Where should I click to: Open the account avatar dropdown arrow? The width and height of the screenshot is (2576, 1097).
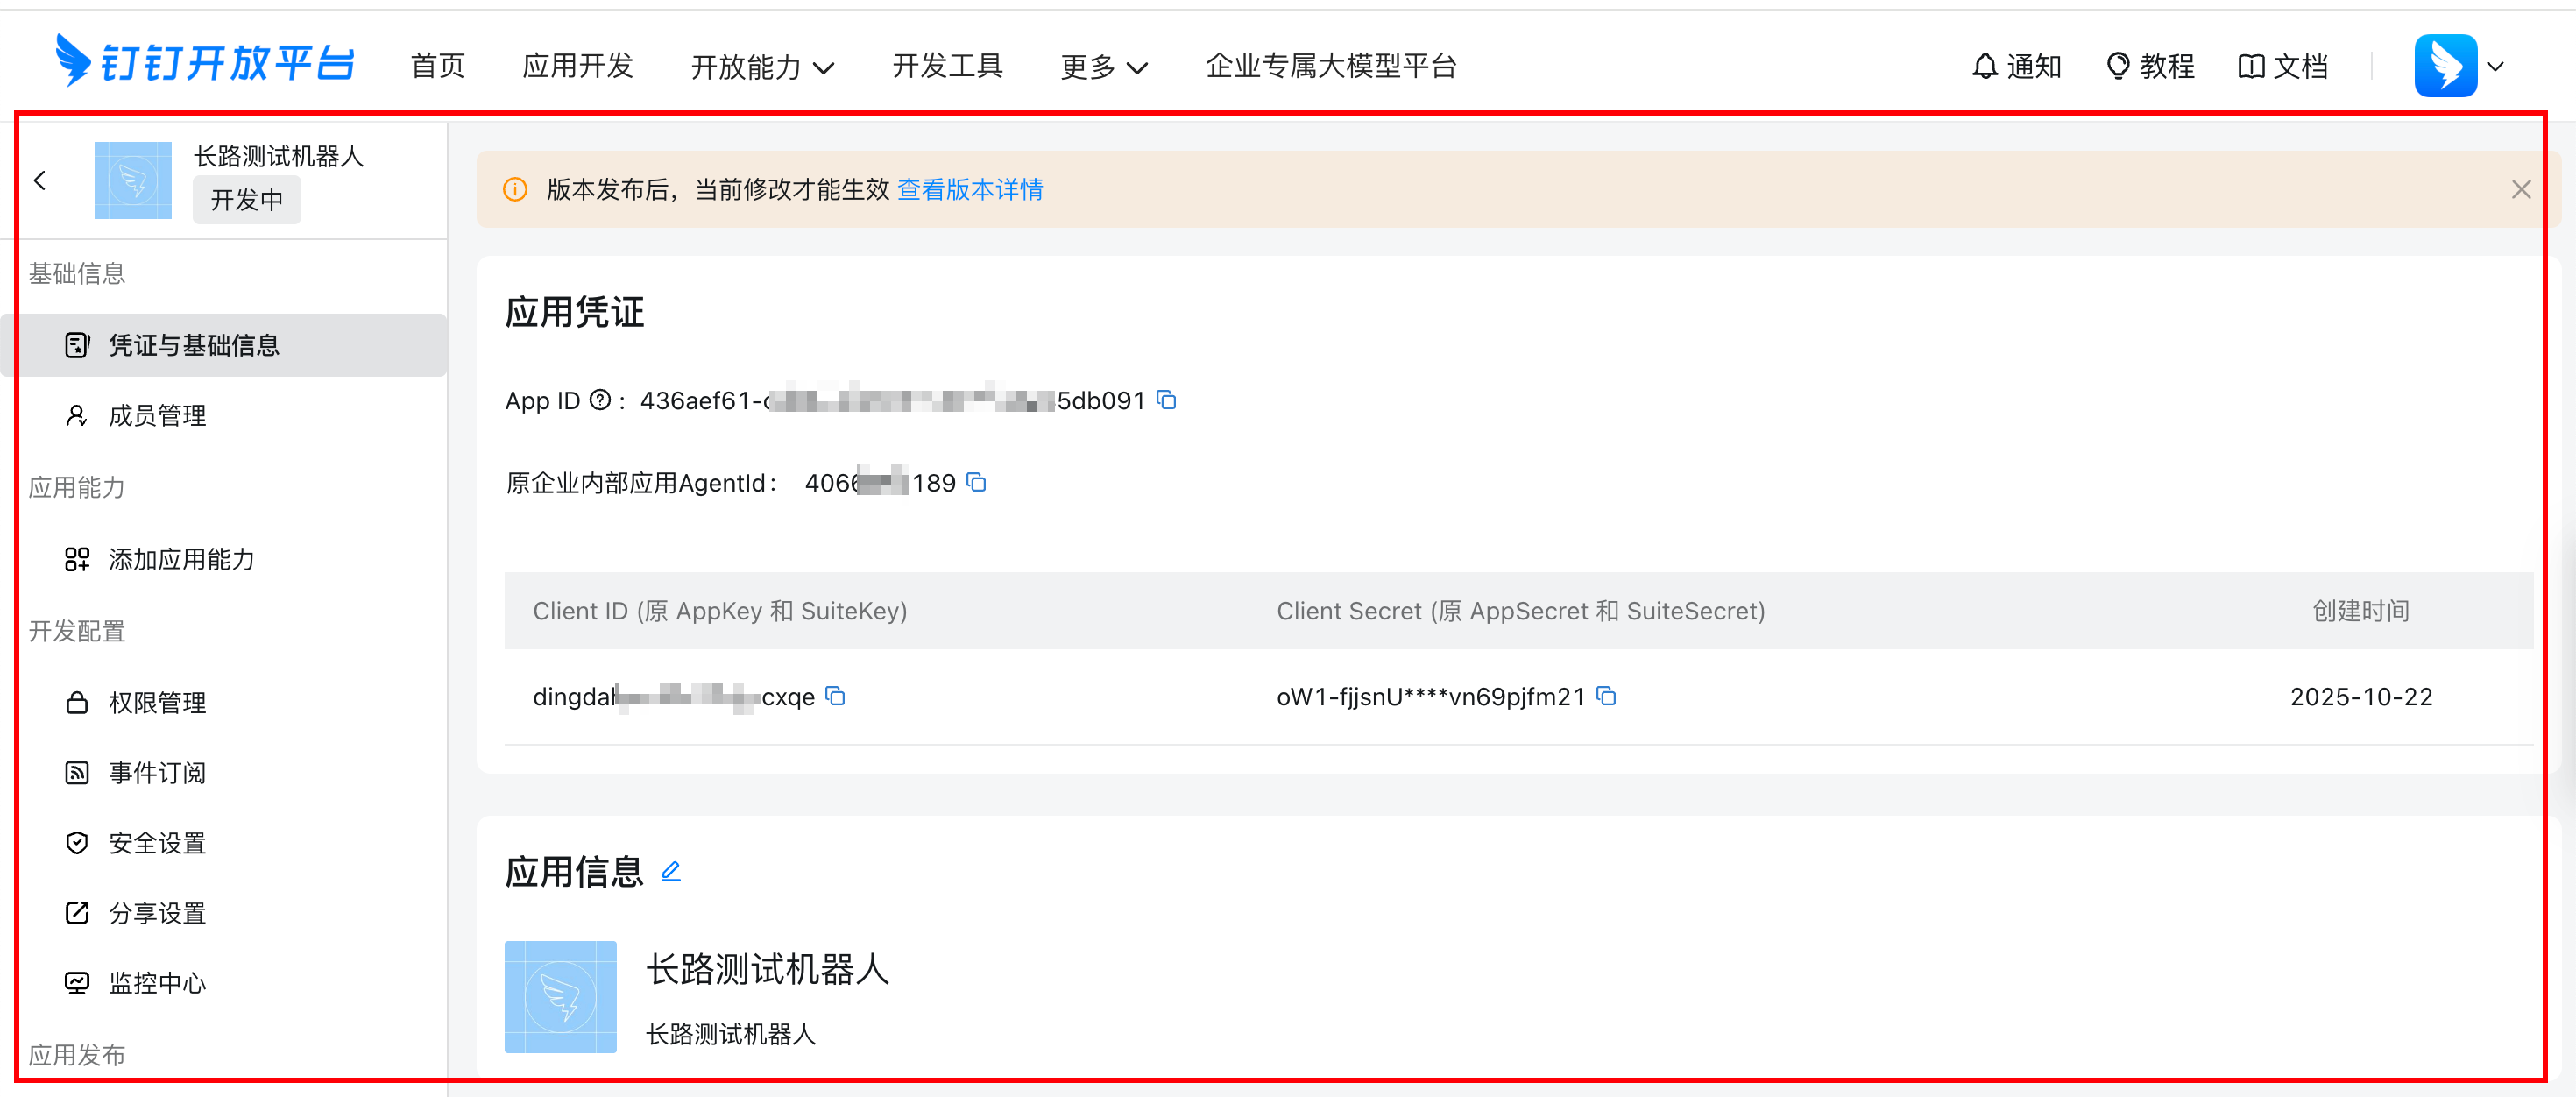[x=2496, y=67]
